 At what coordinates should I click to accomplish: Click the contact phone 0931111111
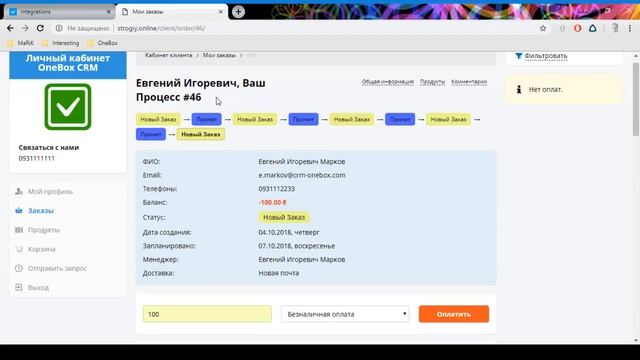tap(36, 158)
